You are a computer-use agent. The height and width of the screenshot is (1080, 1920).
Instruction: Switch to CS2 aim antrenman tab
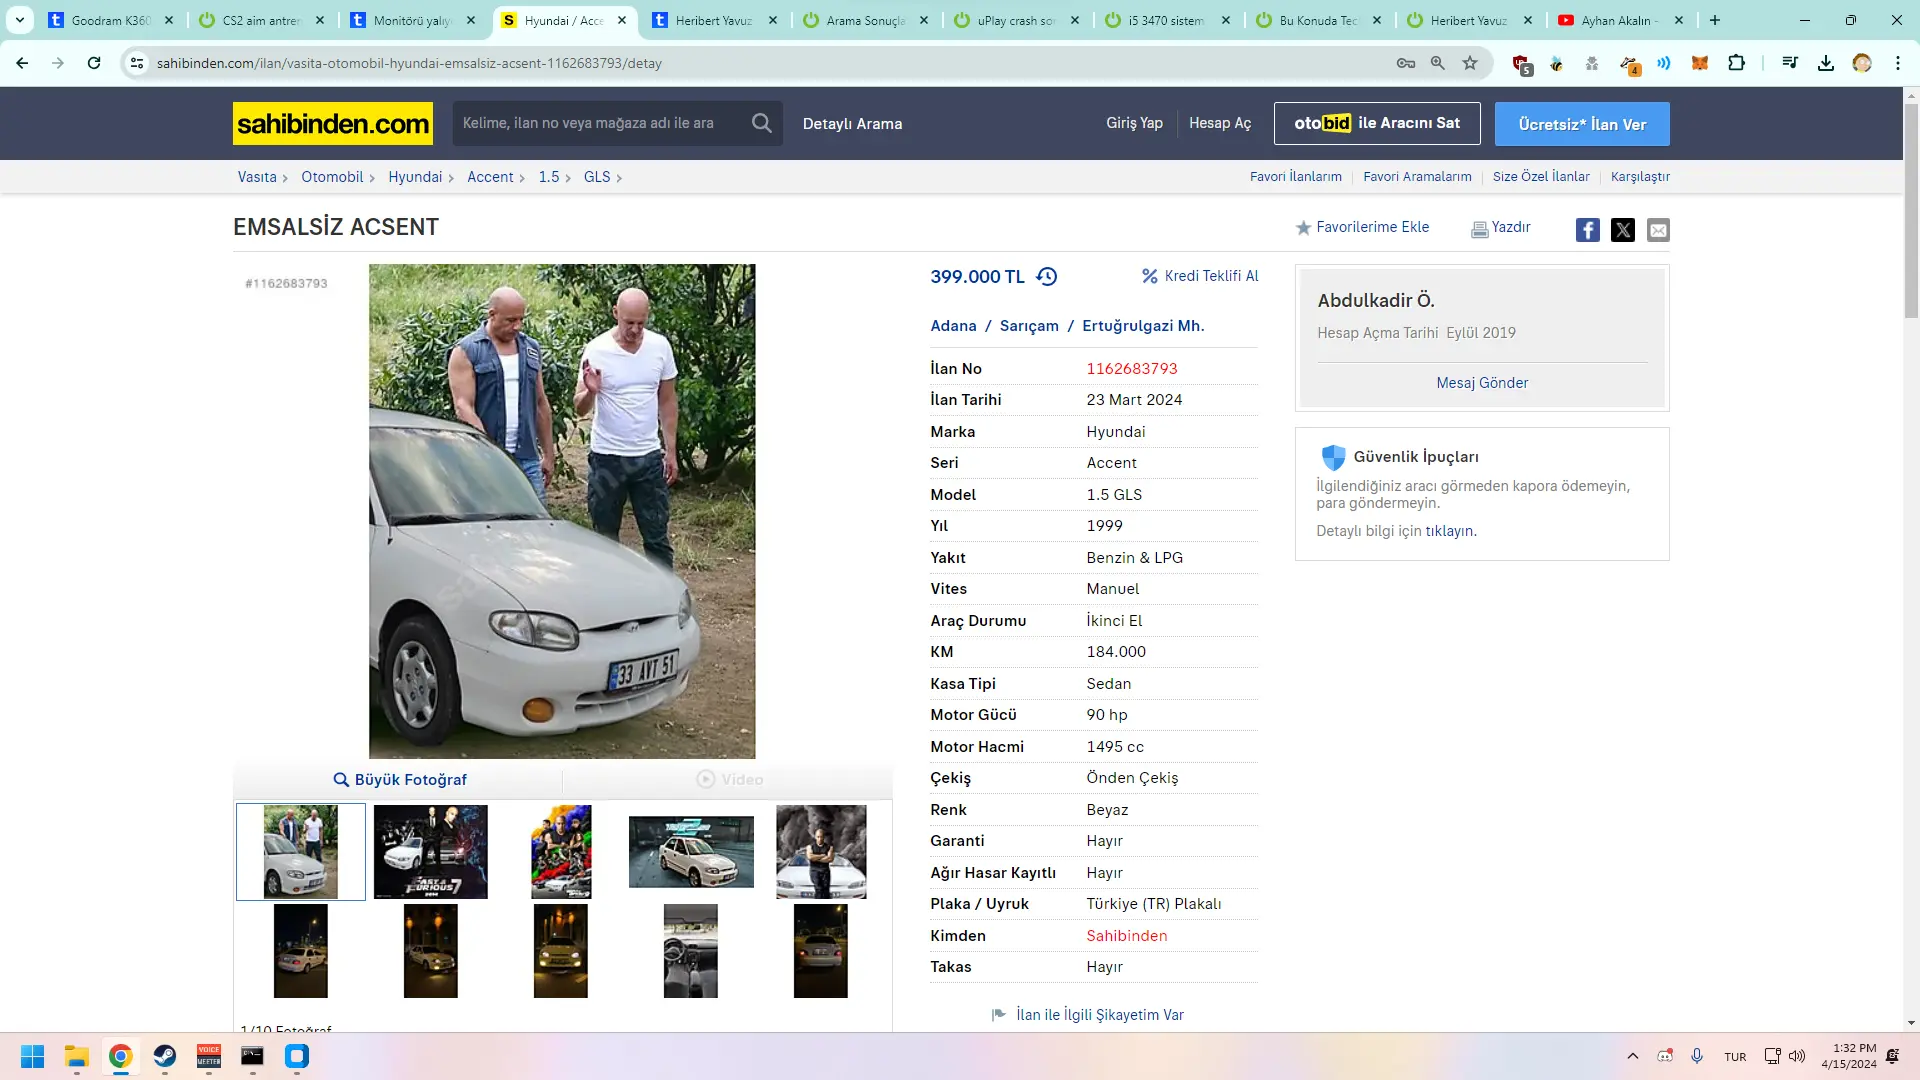[x=262, y=20]
